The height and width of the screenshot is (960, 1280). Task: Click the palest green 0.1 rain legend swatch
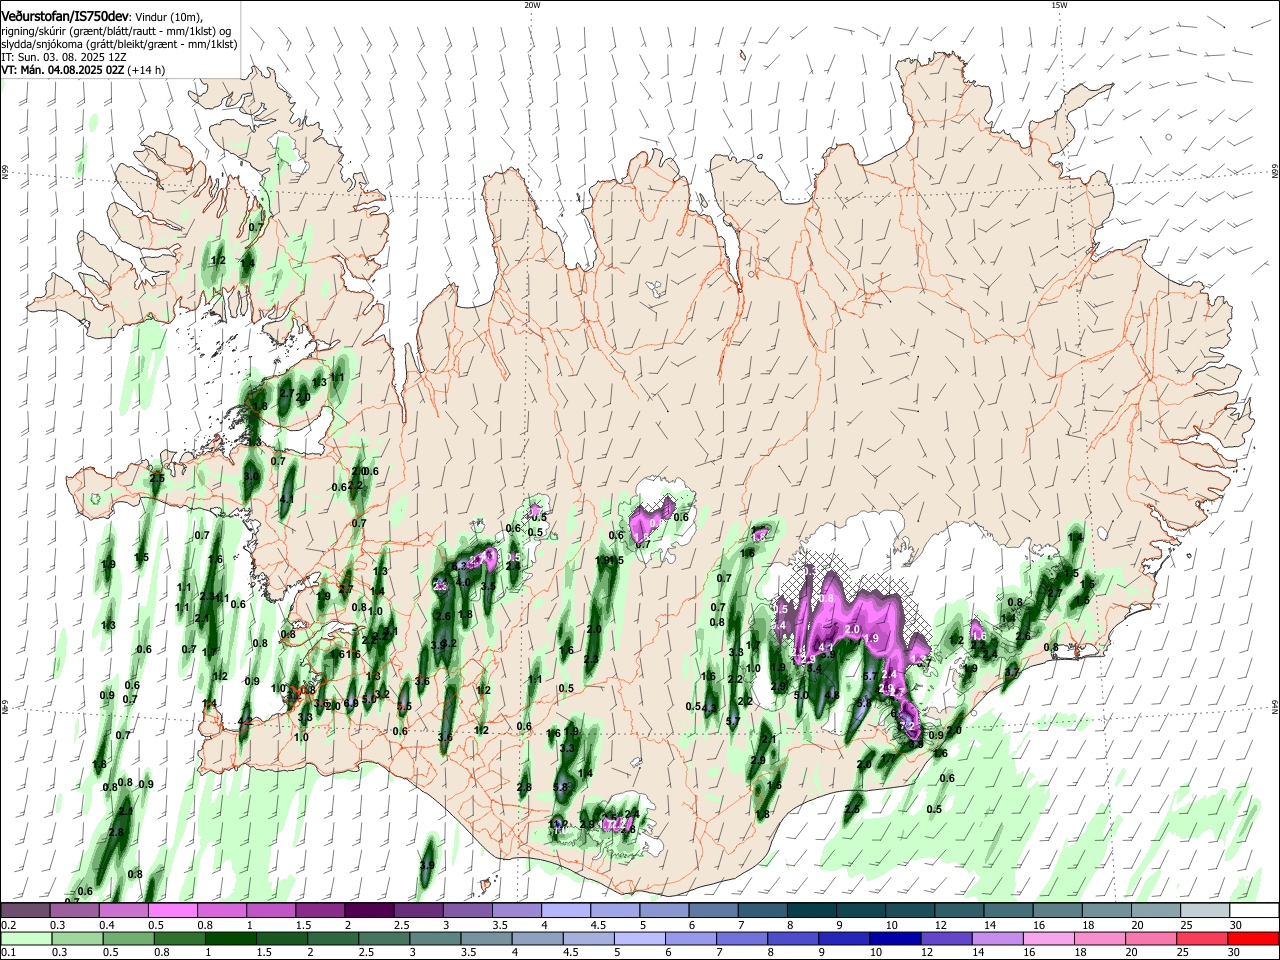tap(27, 938)
